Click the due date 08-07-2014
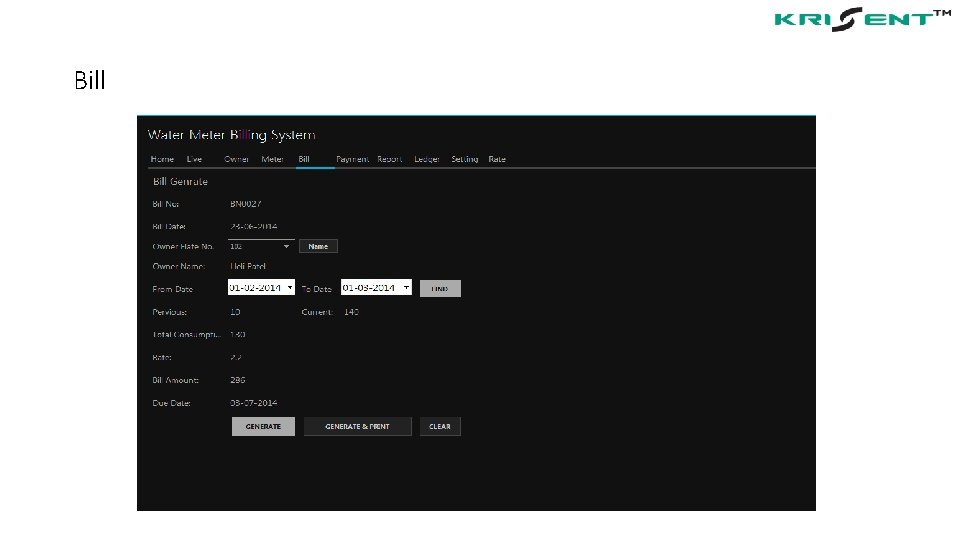 pos(253,403)
